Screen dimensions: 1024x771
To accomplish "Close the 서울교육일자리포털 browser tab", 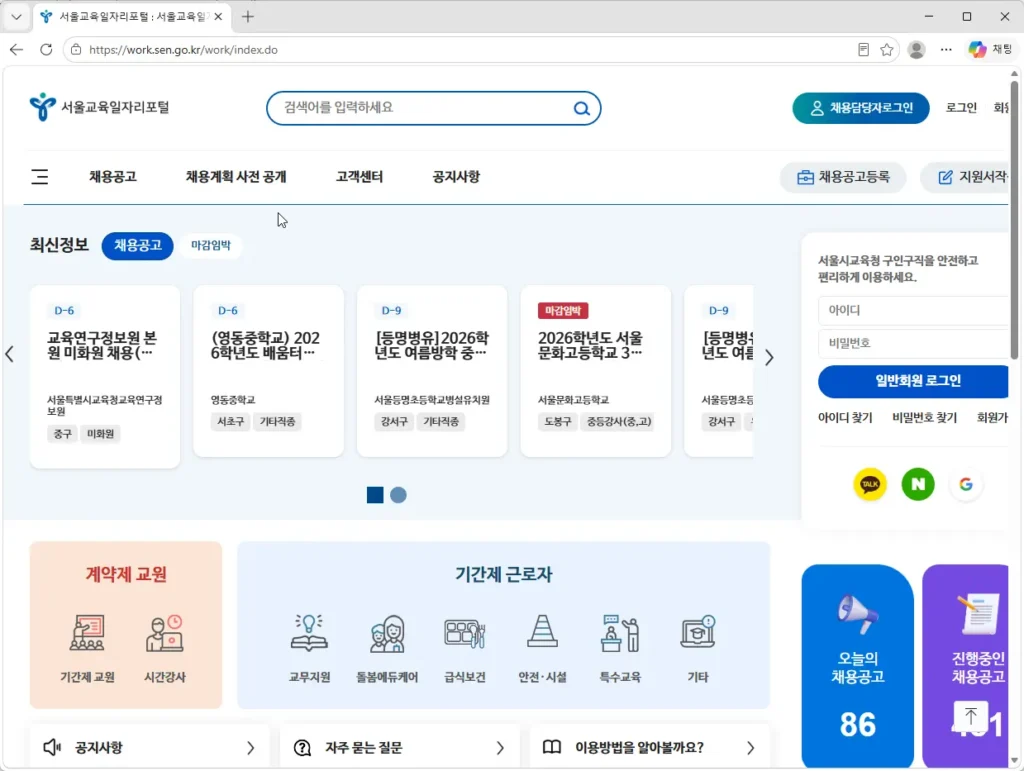I will point(218,17).
